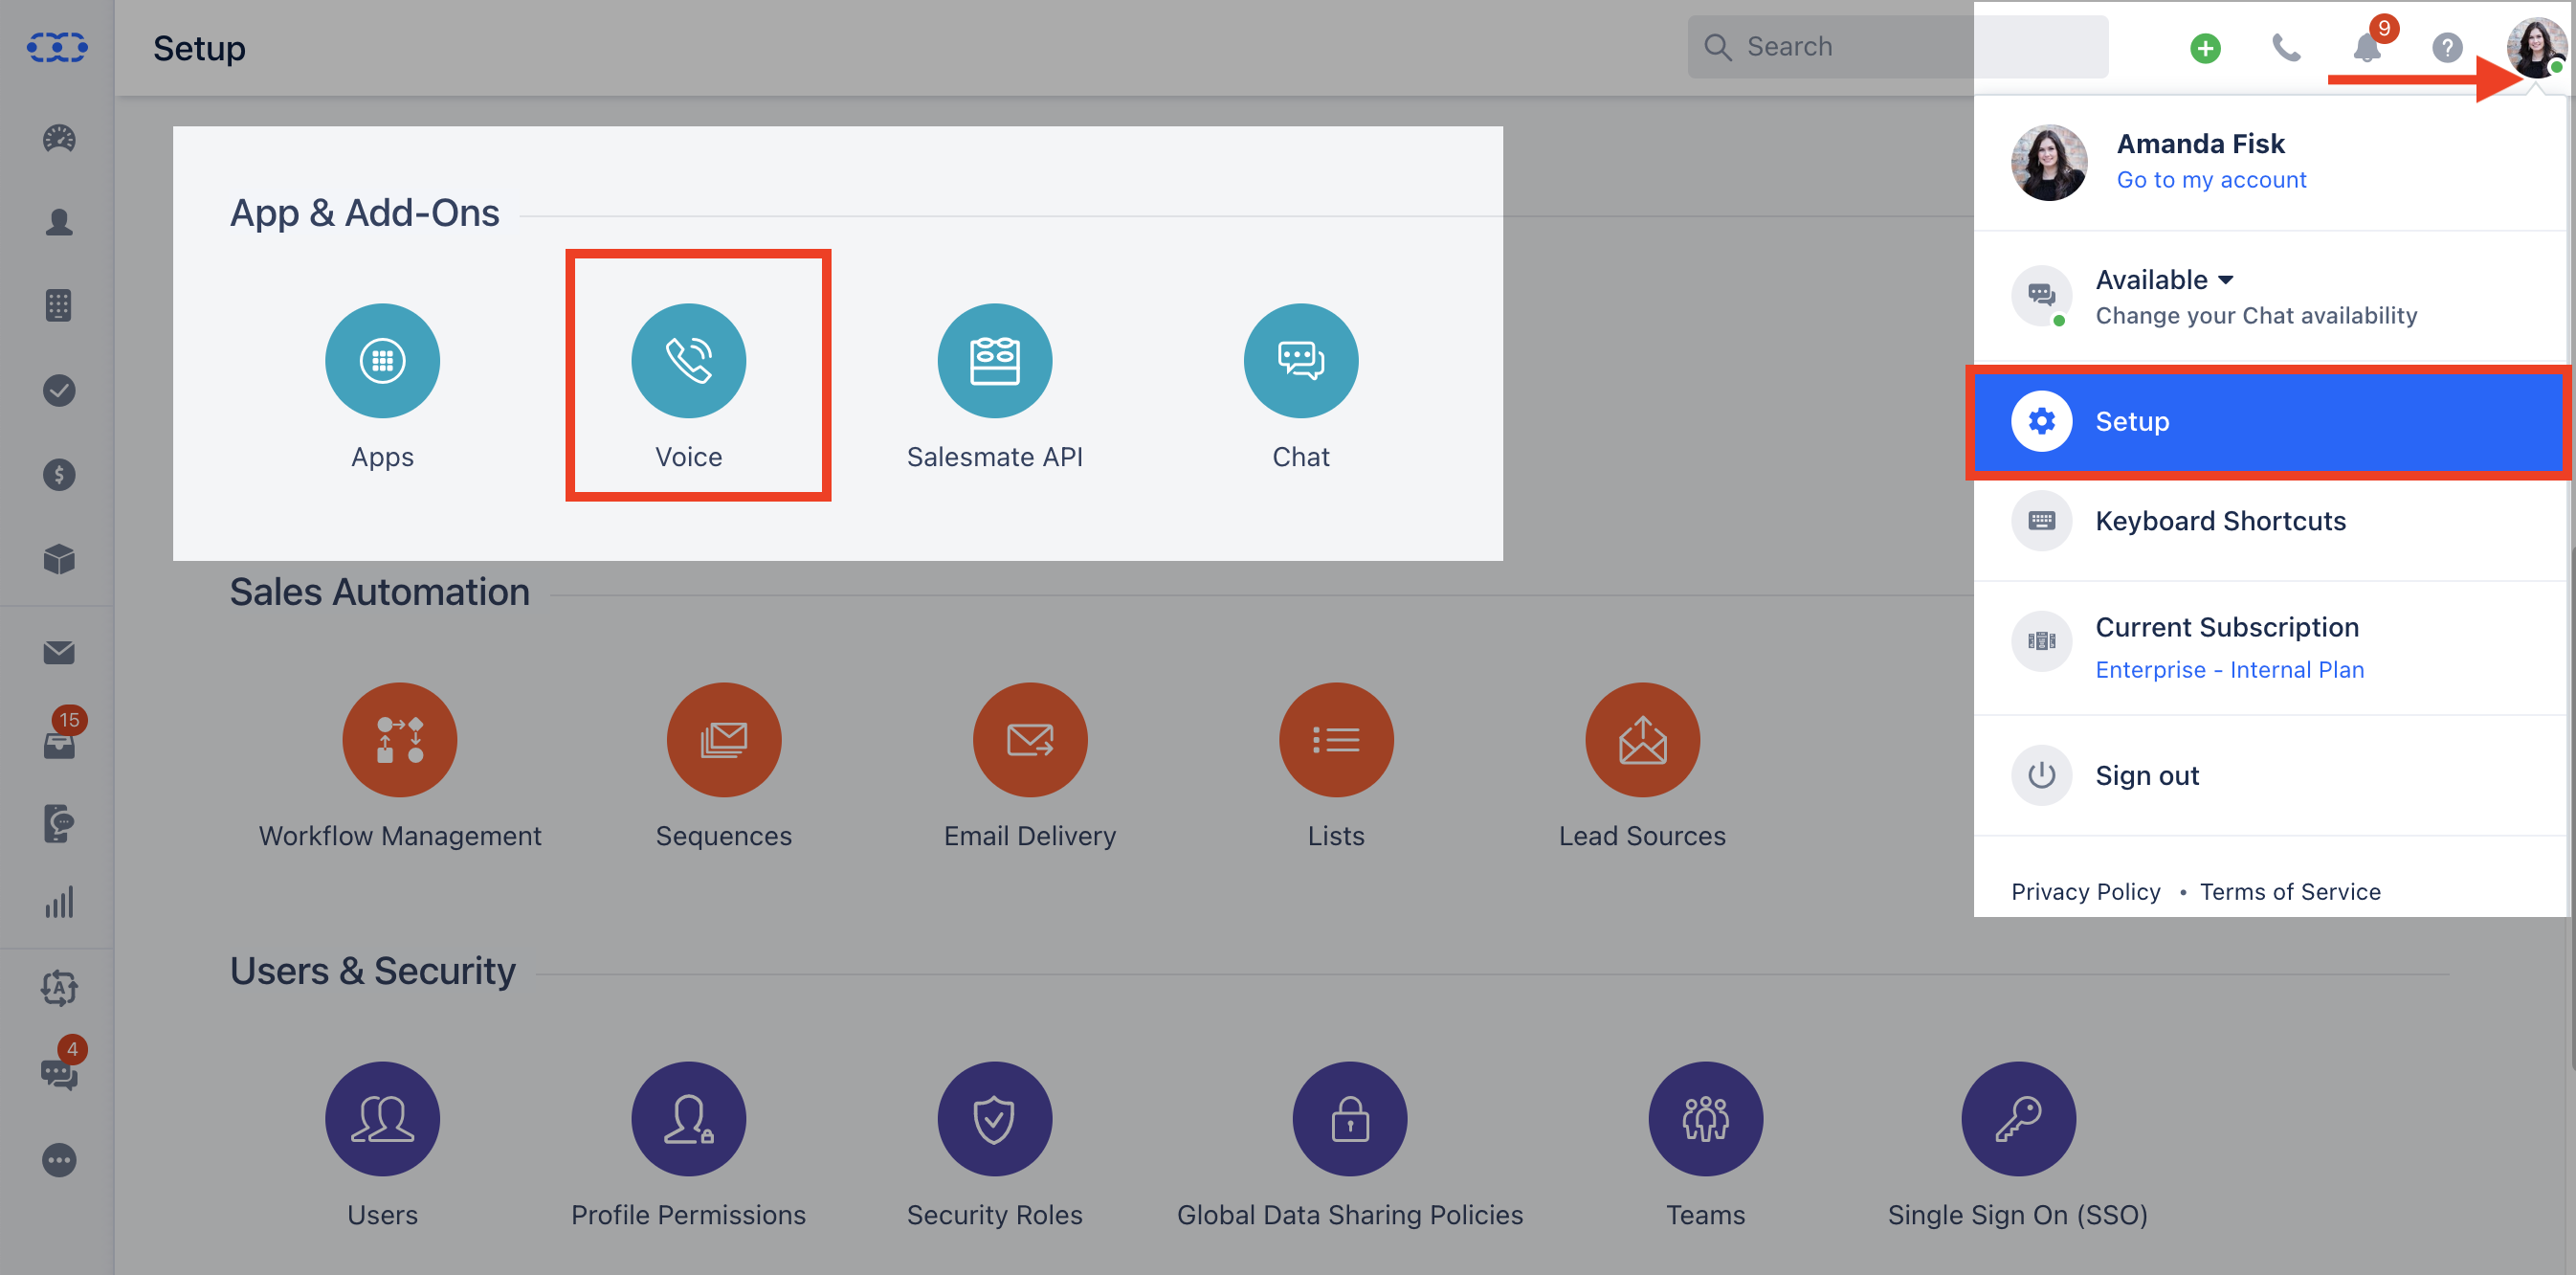Open the phone-and-chat-bubble icon in sidebar

59,823
